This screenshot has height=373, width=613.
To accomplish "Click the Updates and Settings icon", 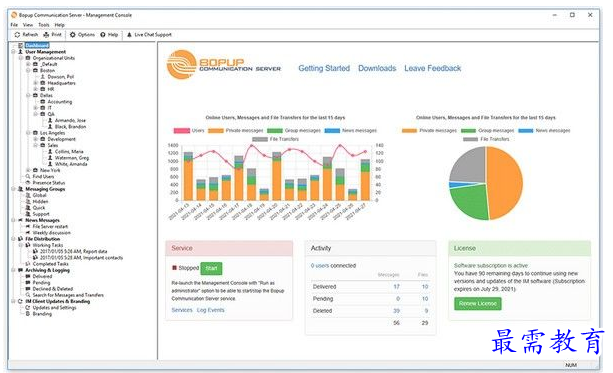I will coord(28,308).
